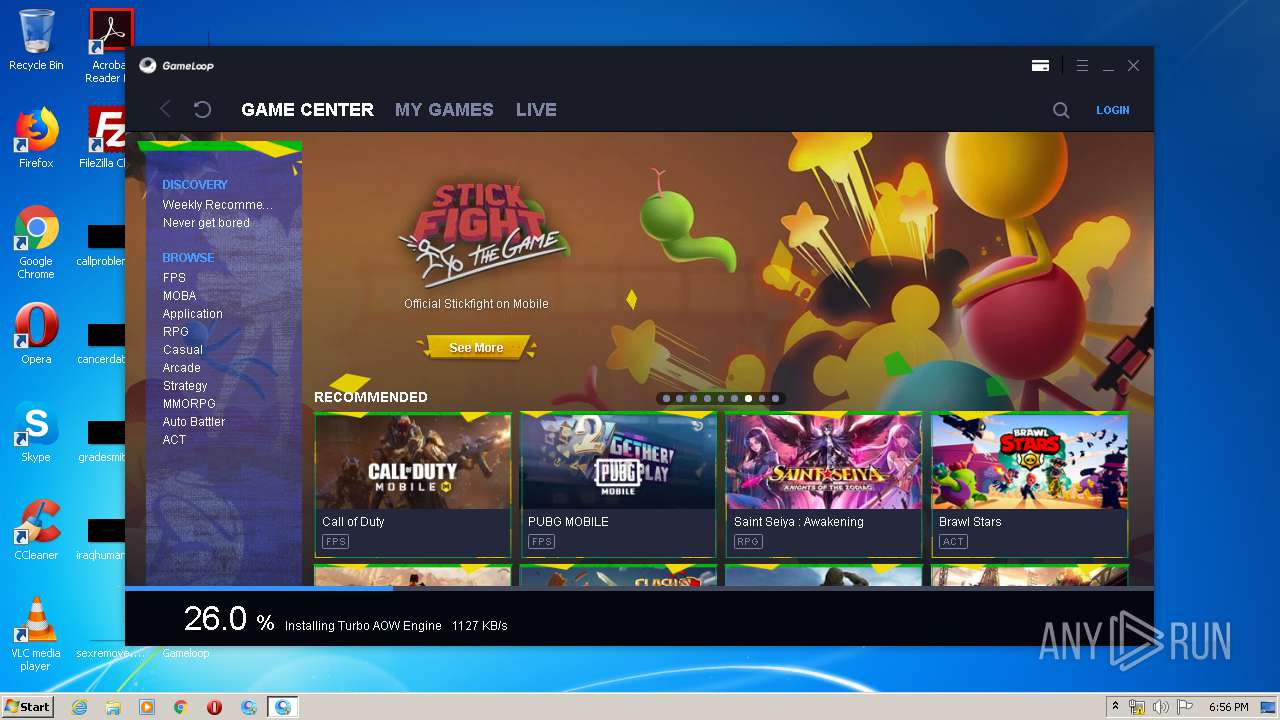The height and width of the screenshot is (720, 1280).
Task: Click the Google Chrome desktop icon
Action: 36,243
